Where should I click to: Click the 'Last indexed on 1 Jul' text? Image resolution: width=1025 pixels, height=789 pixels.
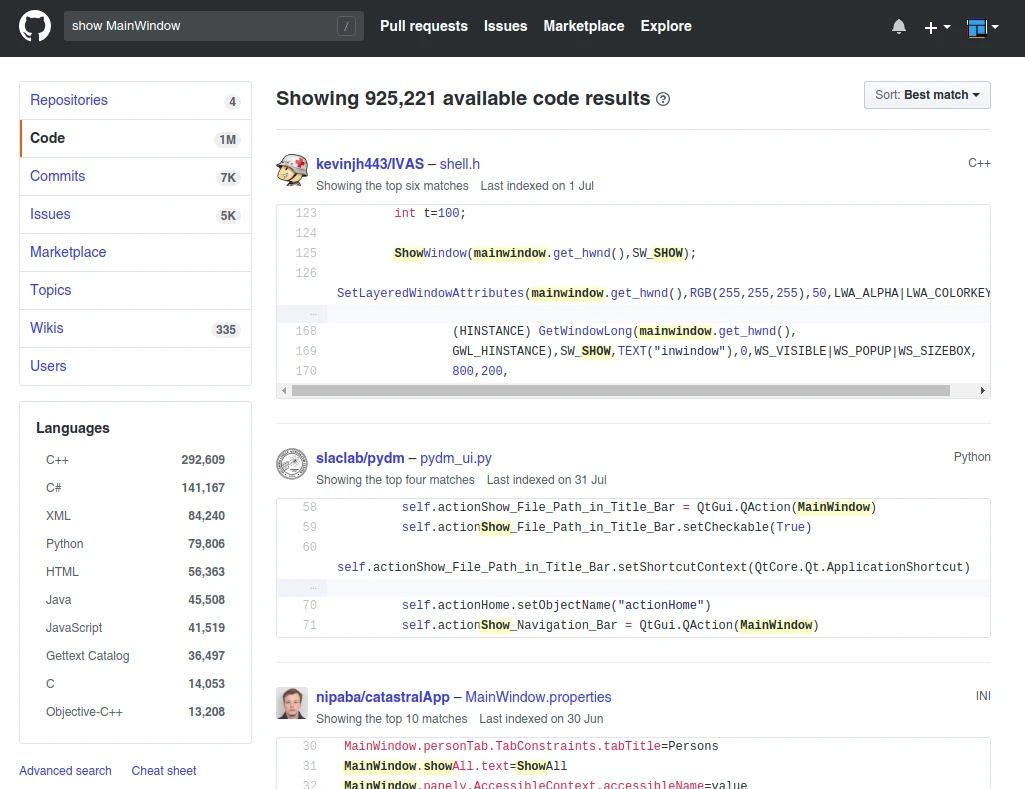click(537, 186)
